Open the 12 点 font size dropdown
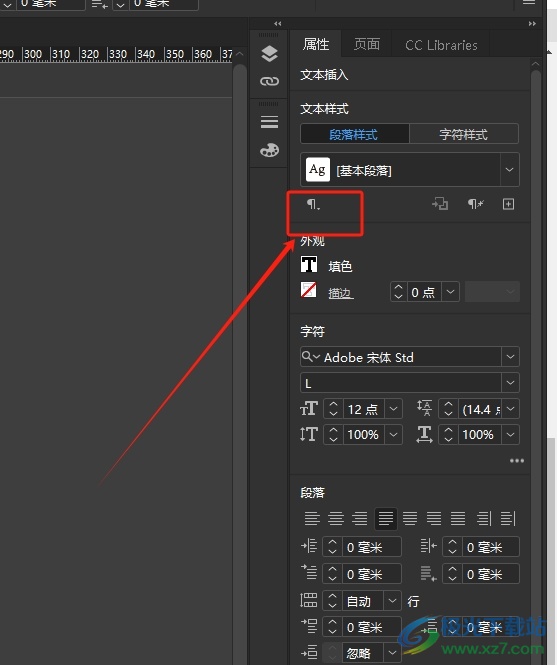The width and height of the screenshot is (557, 665). [393, 409]
